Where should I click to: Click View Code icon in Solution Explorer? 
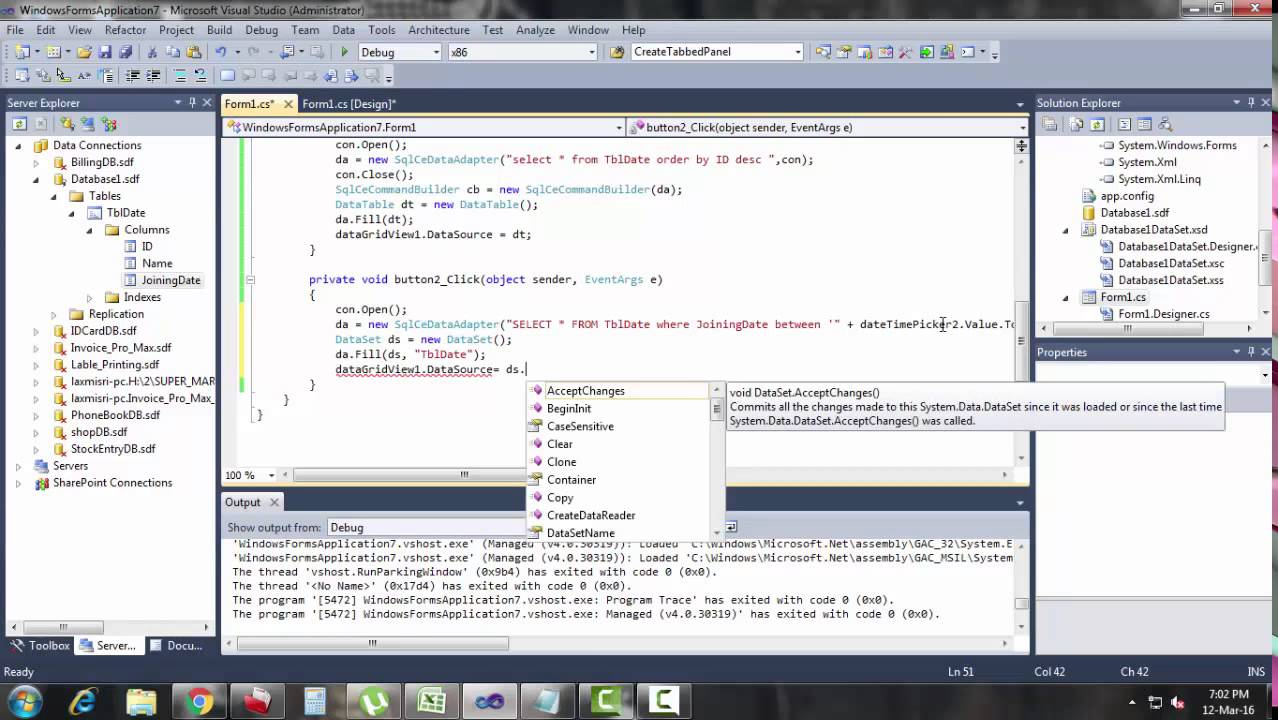[1124, 124]
